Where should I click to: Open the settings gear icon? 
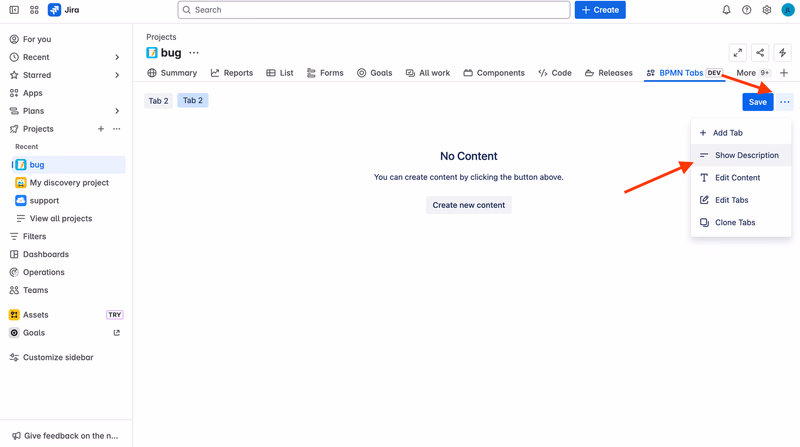point(766,10)
